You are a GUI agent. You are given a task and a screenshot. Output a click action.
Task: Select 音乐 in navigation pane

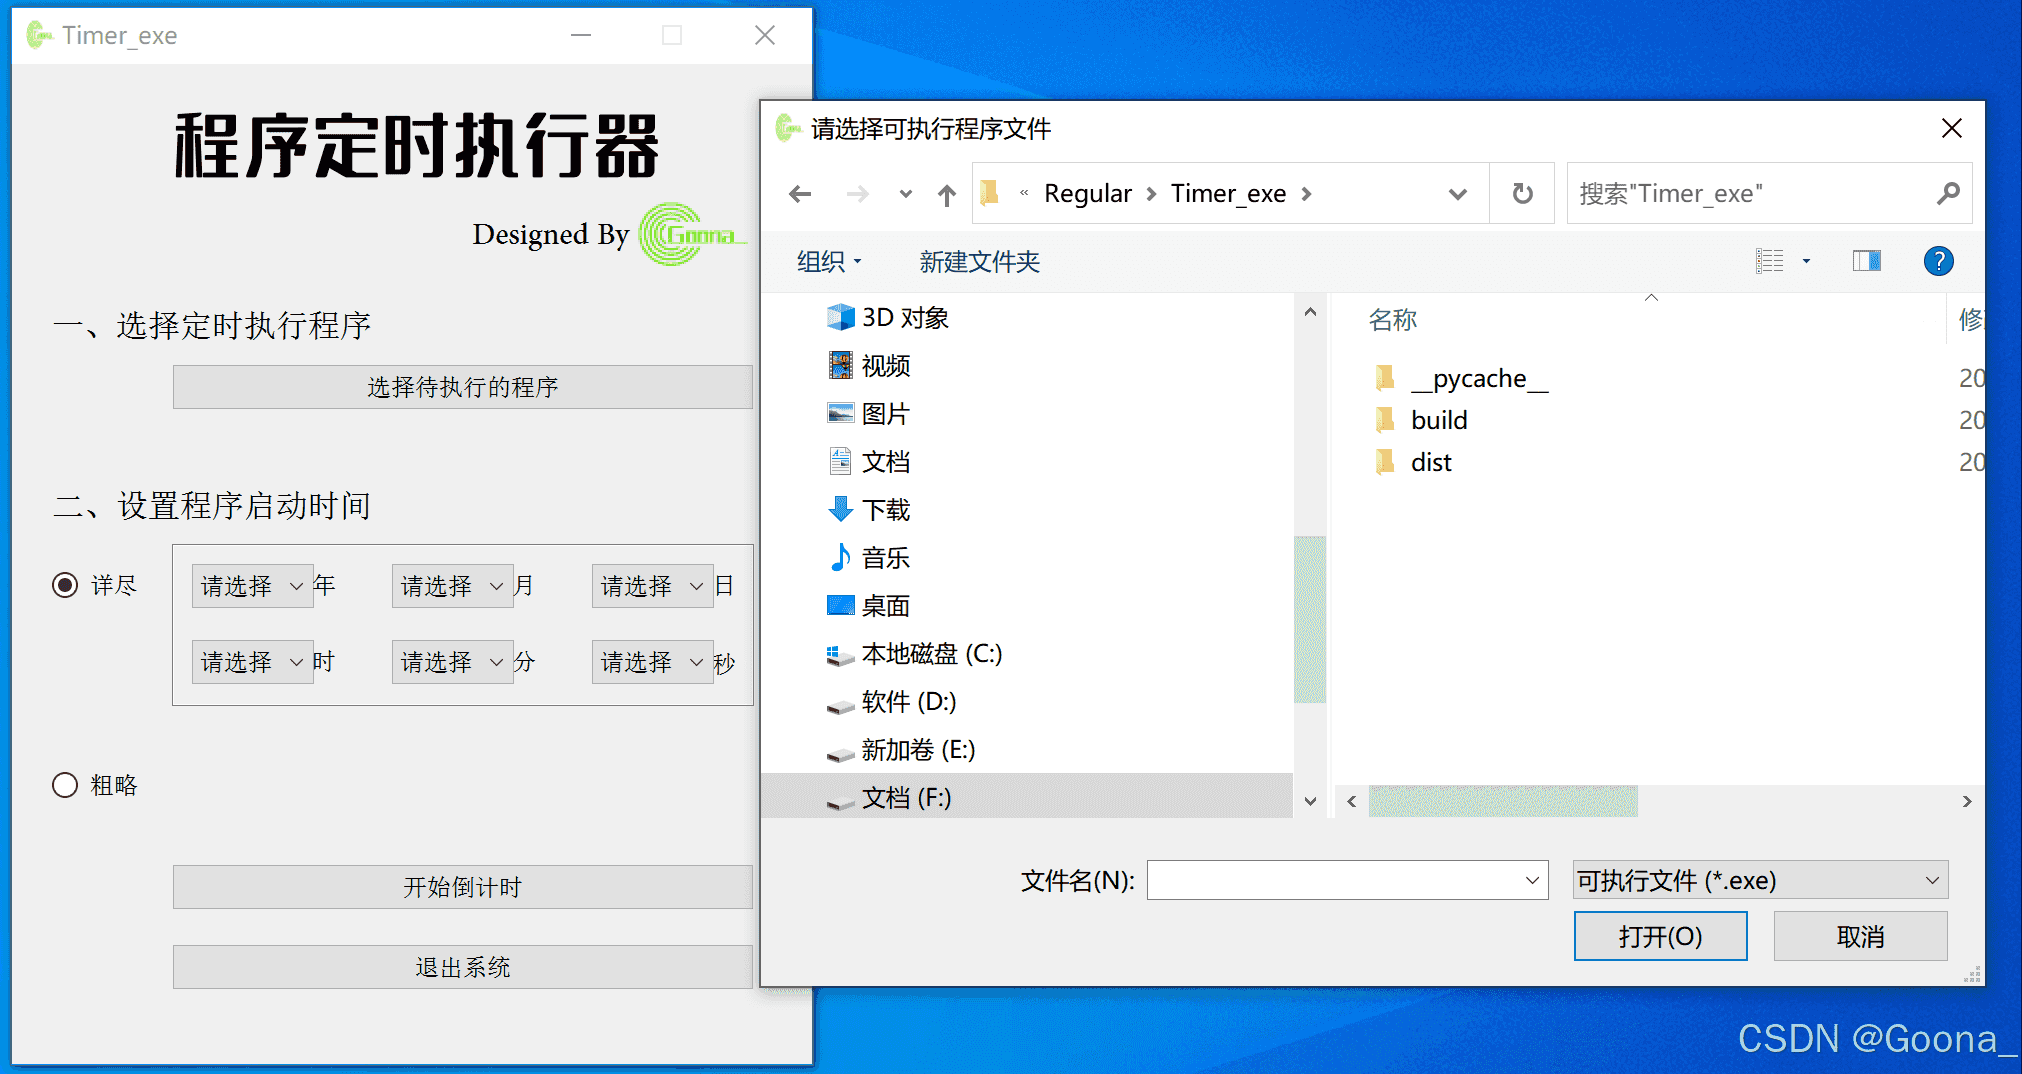[869, 558]
